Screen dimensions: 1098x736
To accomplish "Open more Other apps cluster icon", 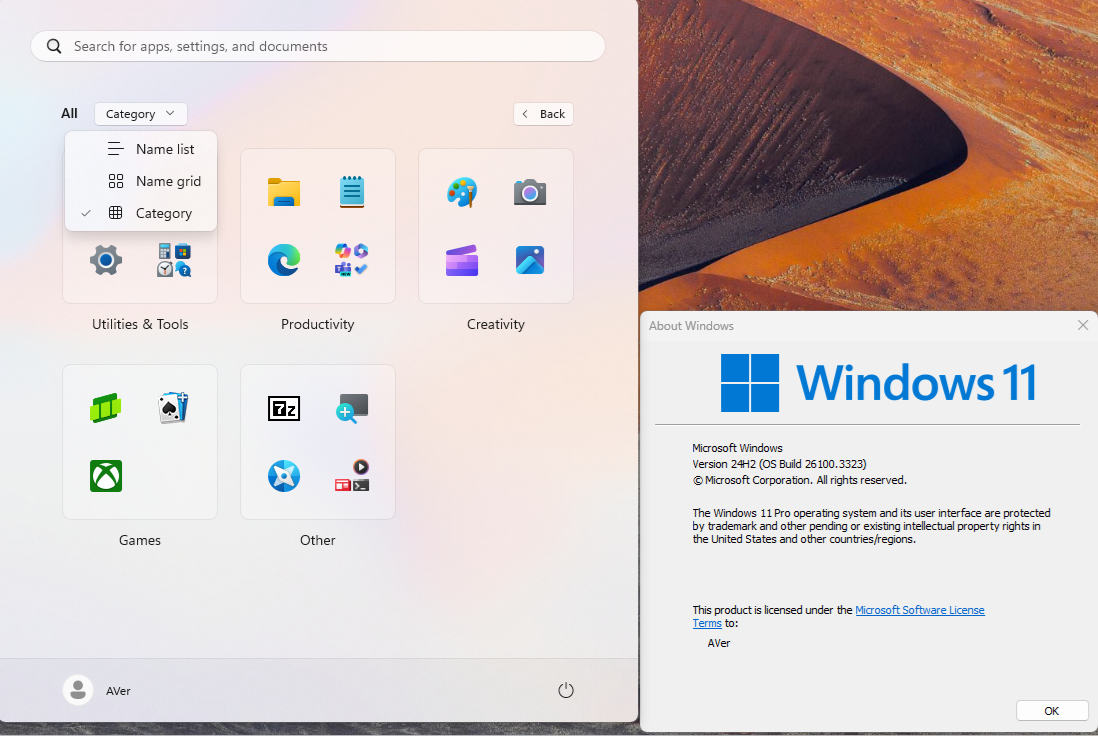I will tap(352, 475).
